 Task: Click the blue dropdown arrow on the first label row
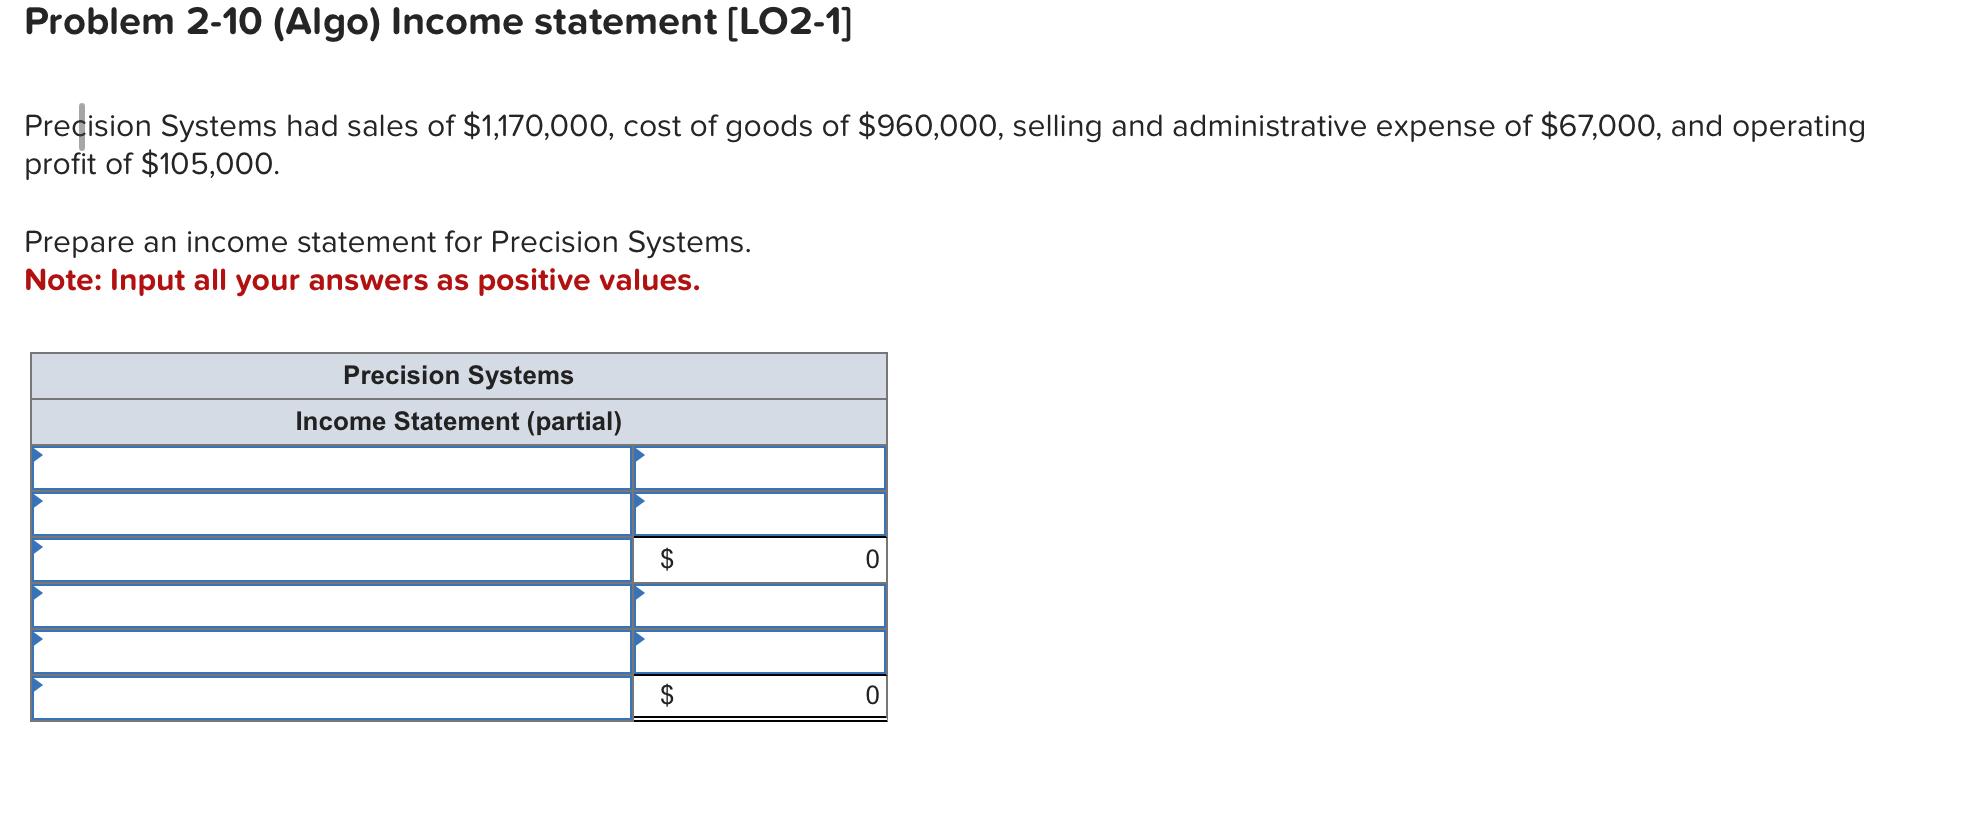[39, 457]
